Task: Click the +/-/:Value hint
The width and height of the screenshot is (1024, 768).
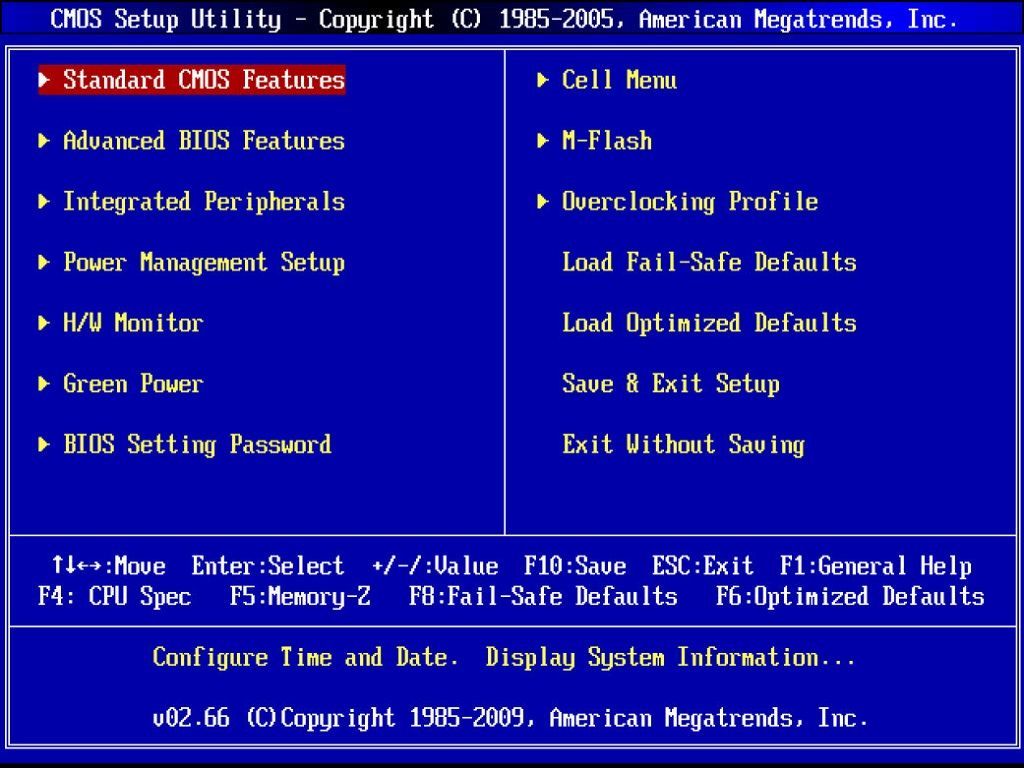Action: 435,566
